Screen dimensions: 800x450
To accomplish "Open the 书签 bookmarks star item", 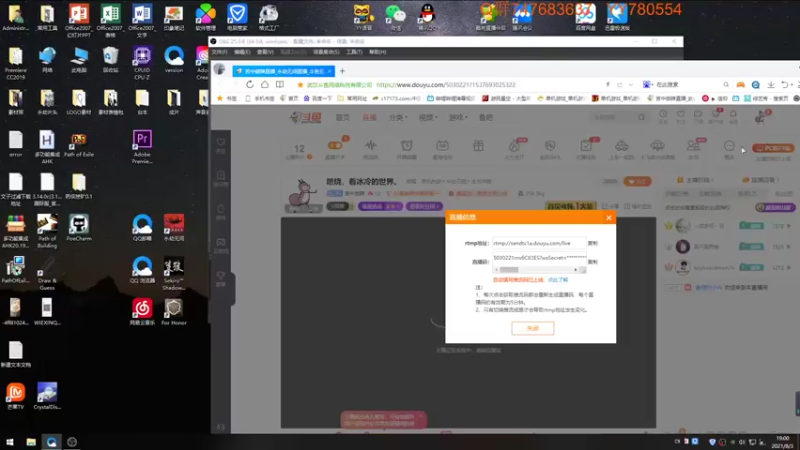I will 228,98.
